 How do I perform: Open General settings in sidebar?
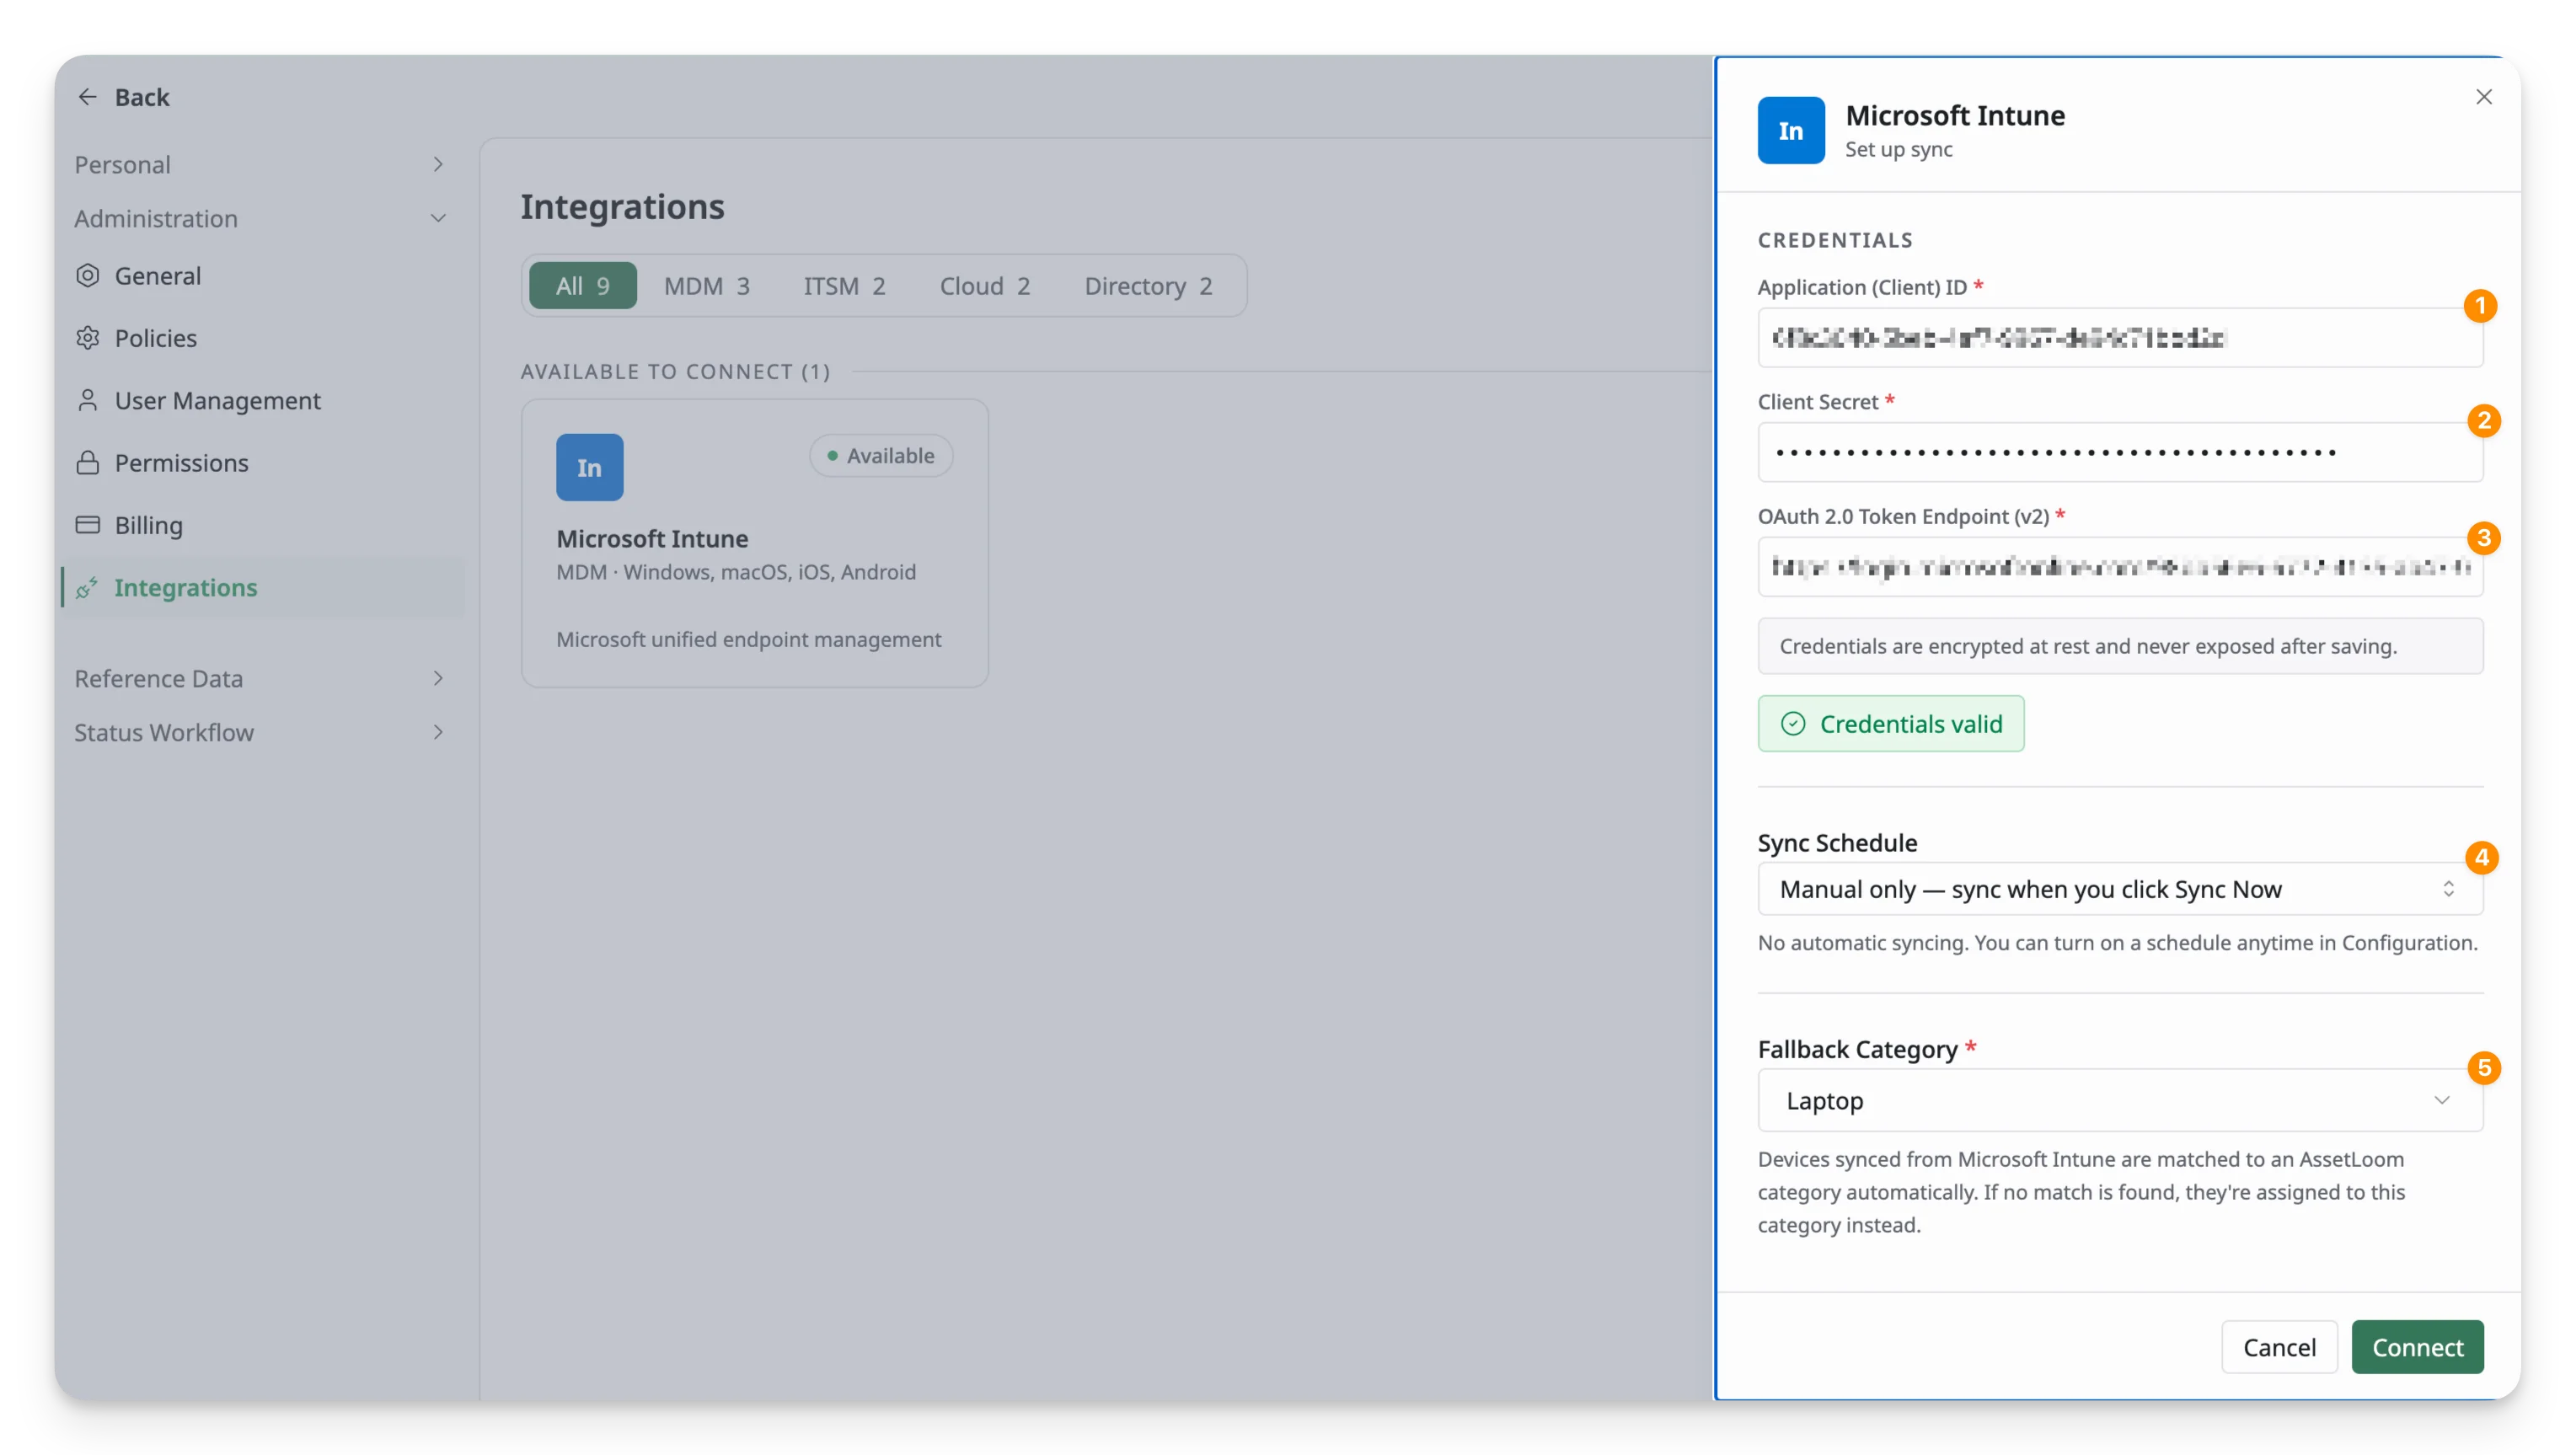pos(262,276)
